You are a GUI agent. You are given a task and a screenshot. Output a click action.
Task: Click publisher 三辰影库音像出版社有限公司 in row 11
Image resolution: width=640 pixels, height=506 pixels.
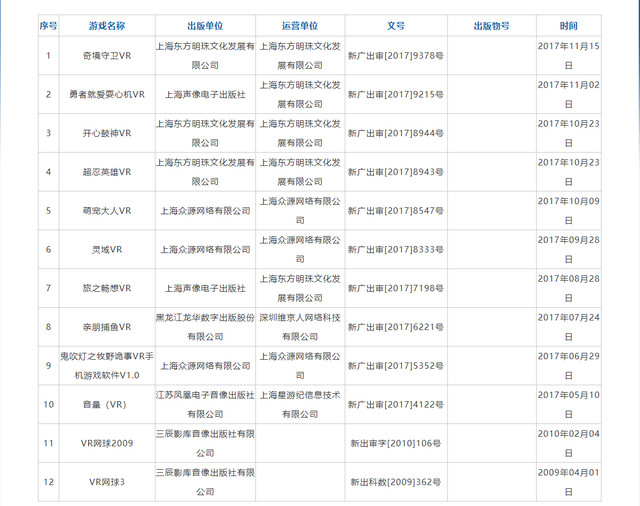(205, 443)
